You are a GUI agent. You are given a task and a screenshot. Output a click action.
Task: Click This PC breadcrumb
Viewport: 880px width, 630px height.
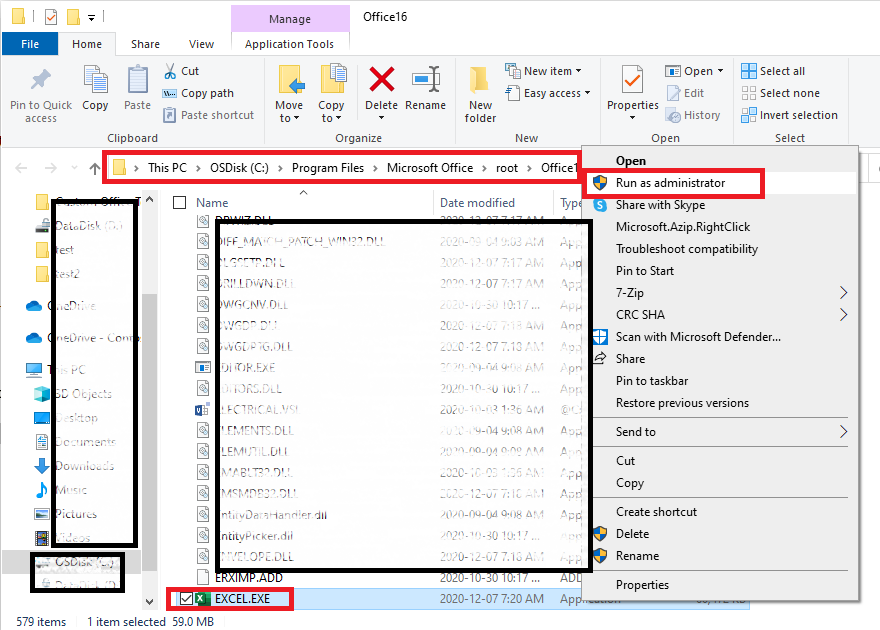pyautogui.click(x=167, y=168)
